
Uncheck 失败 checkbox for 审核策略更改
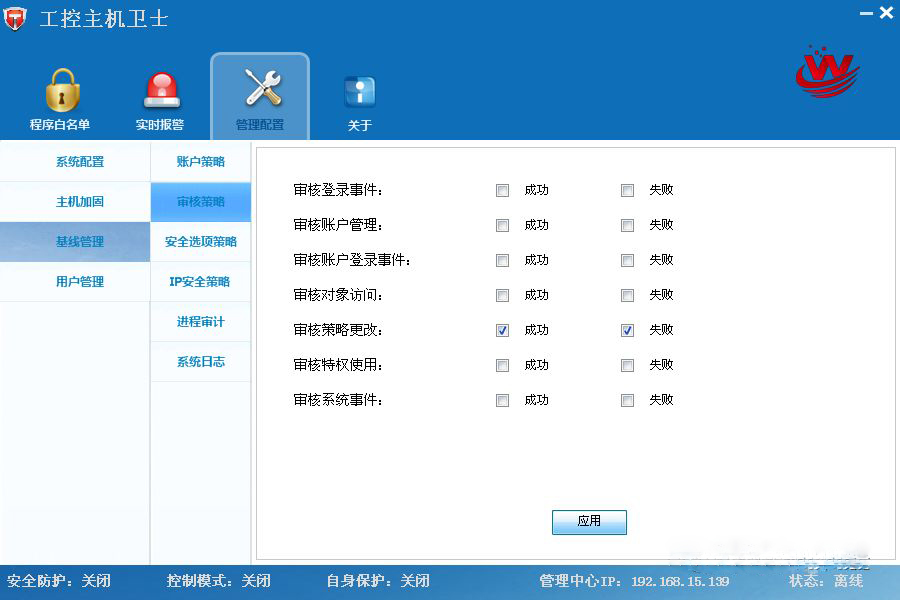click(x=628, y=331)
